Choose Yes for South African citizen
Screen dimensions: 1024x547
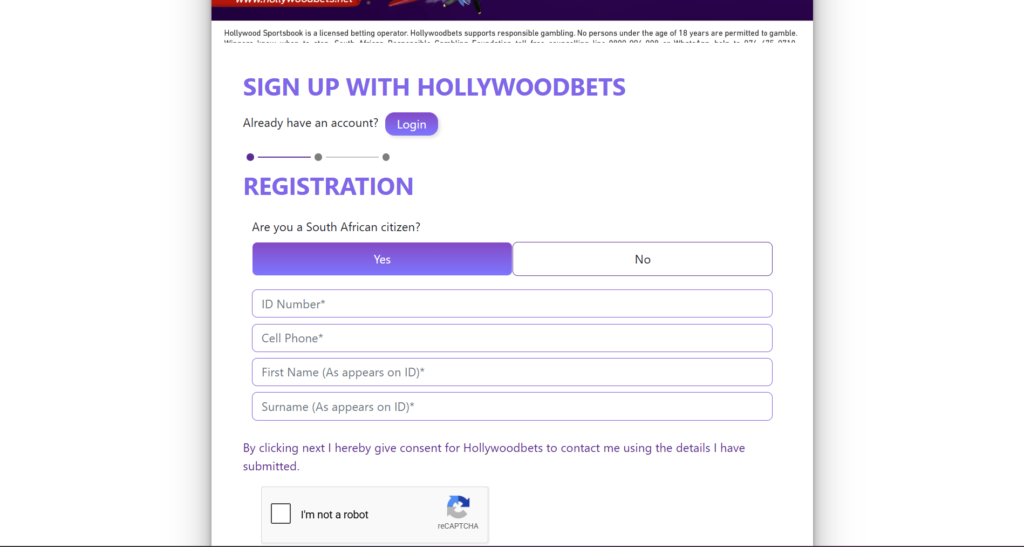pos(382,259)
